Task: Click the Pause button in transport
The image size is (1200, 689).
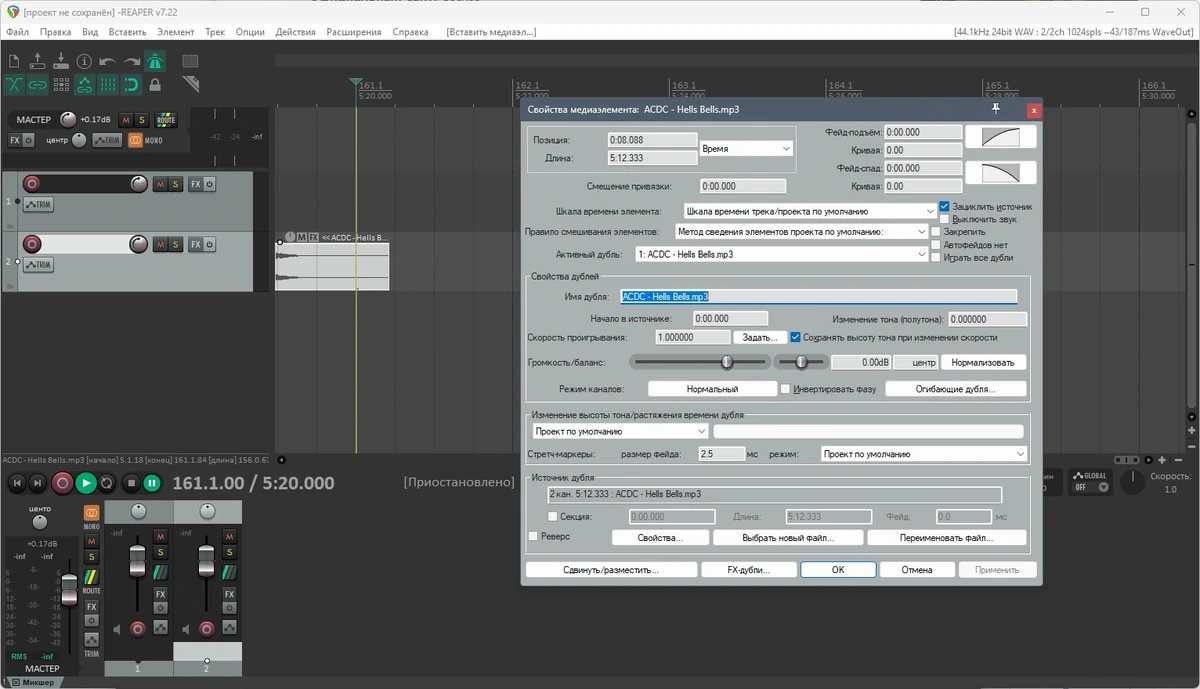Action: [x=152, y=483]
